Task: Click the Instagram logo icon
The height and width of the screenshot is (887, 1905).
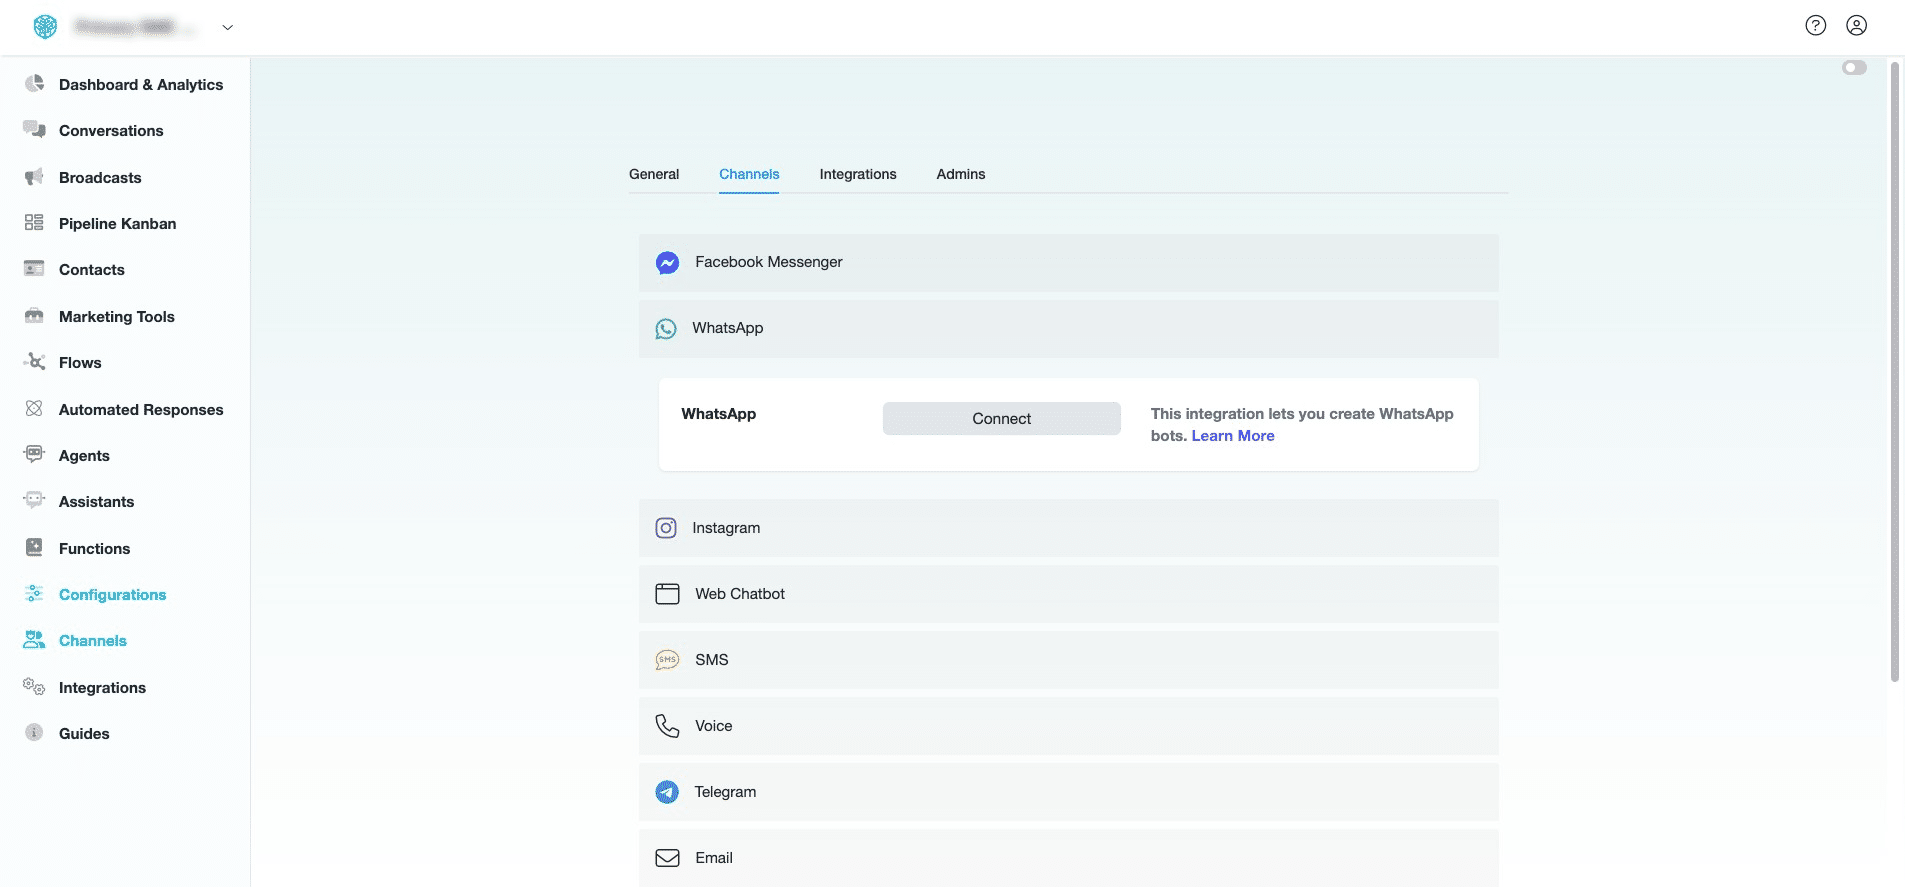Action: pyautogui.click(x=666, y=528)
